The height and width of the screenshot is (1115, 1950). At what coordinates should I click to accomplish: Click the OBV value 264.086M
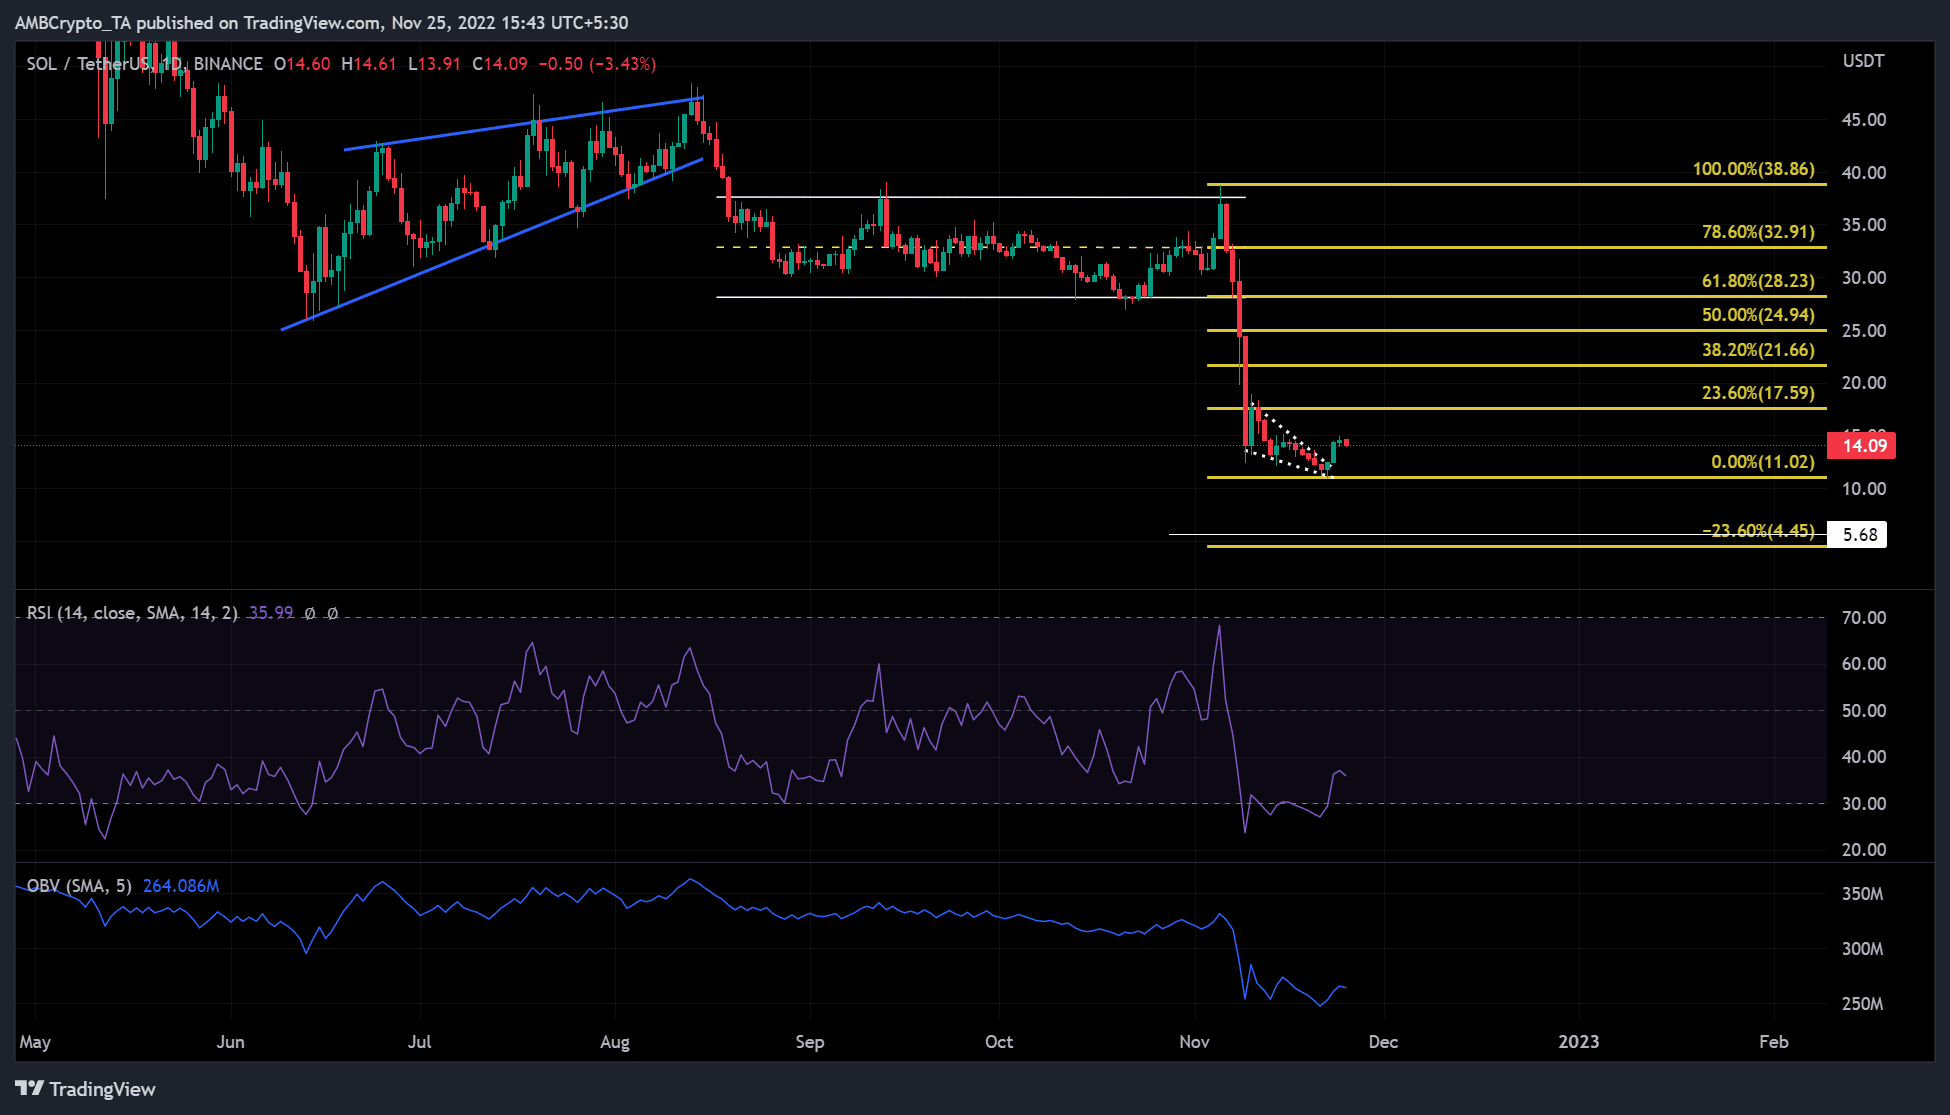click(181, 886)
